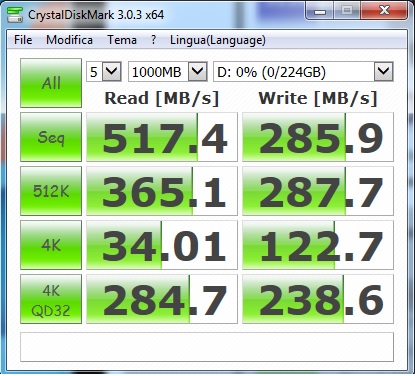415x376 pixels.
Task: Open the Tema menu
Action: tap(122, 40)
